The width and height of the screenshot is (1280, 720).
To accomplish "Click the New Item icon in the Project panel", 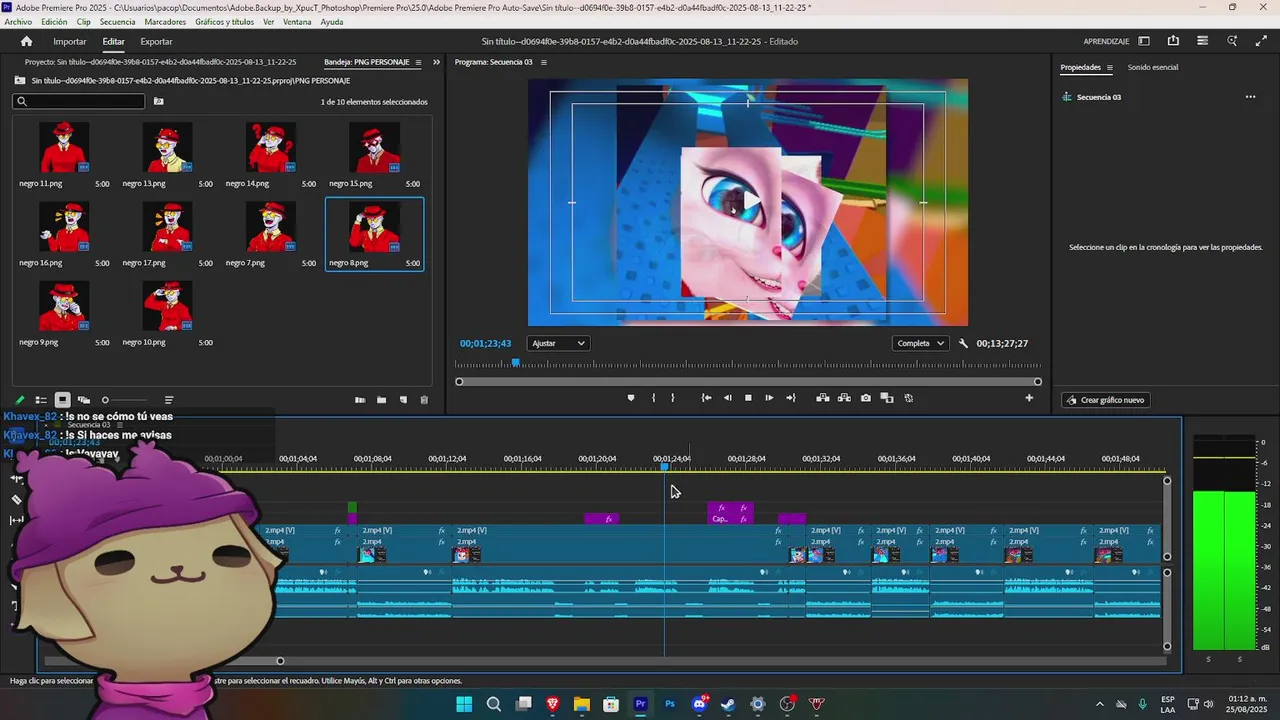I will (403, 400).
